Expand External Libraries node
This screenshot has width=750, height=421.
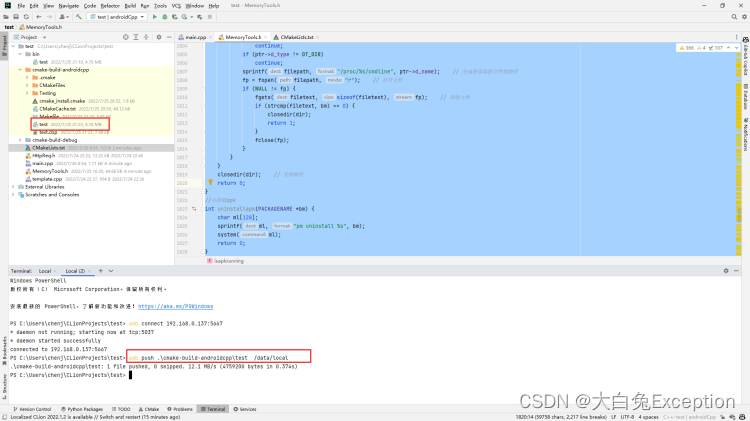point(13,187)
